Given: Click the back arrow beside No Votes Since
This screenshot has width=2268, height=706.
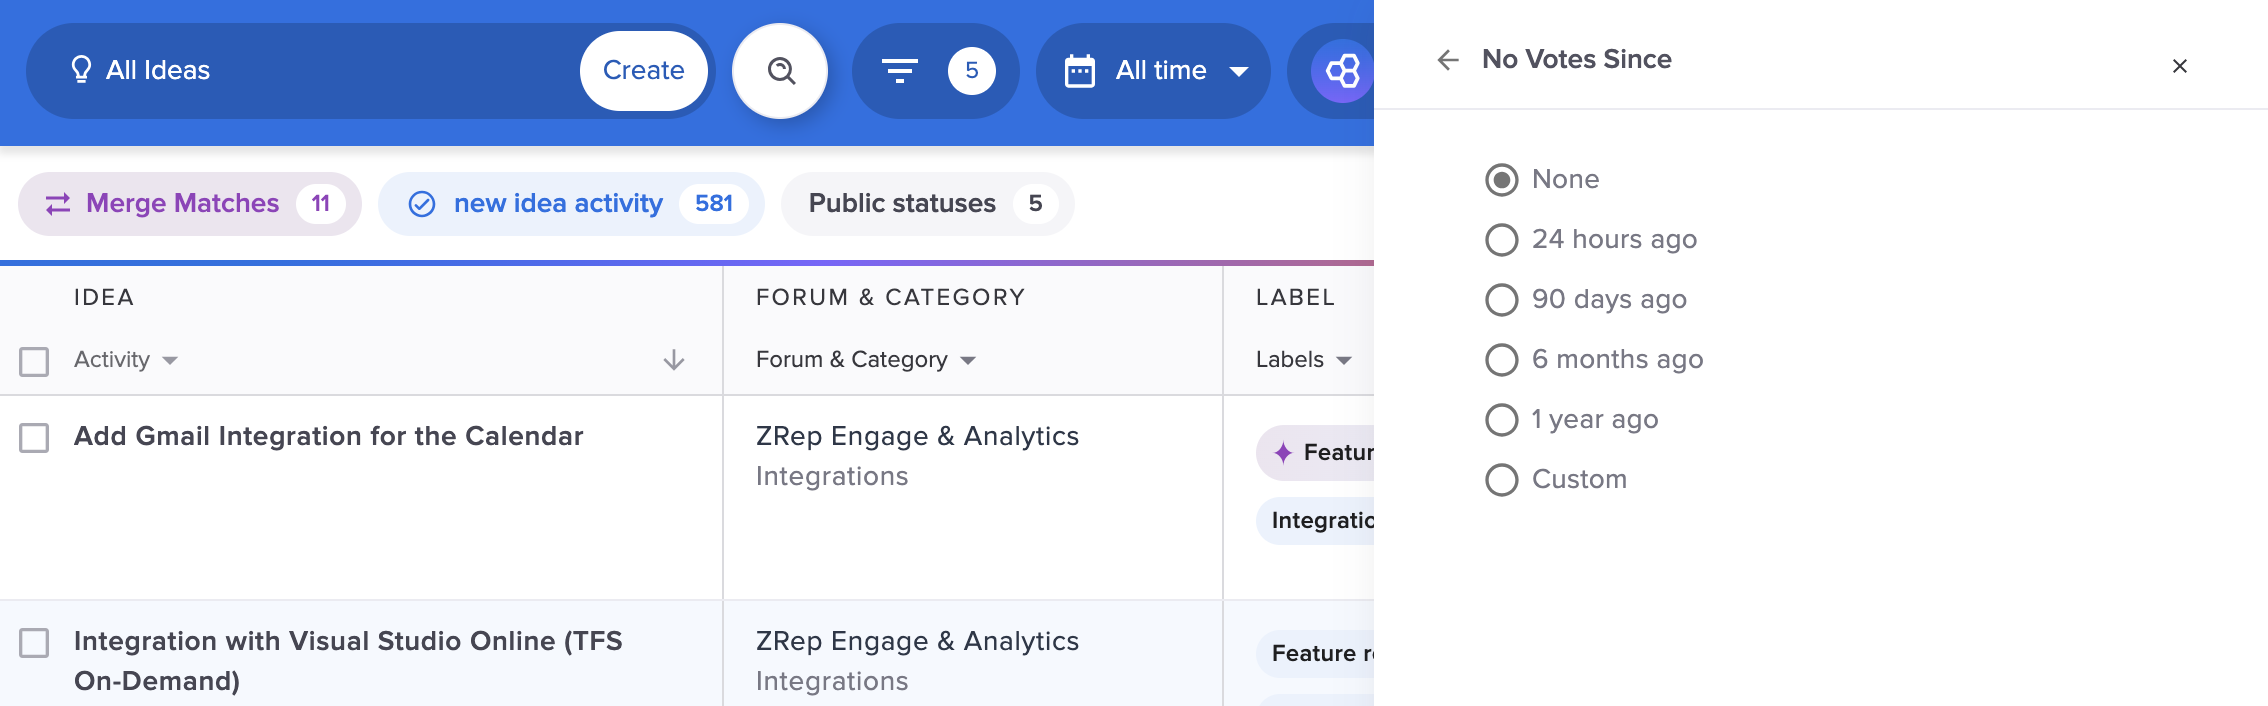Looking at the screenshot, I should pos(1447,60).
